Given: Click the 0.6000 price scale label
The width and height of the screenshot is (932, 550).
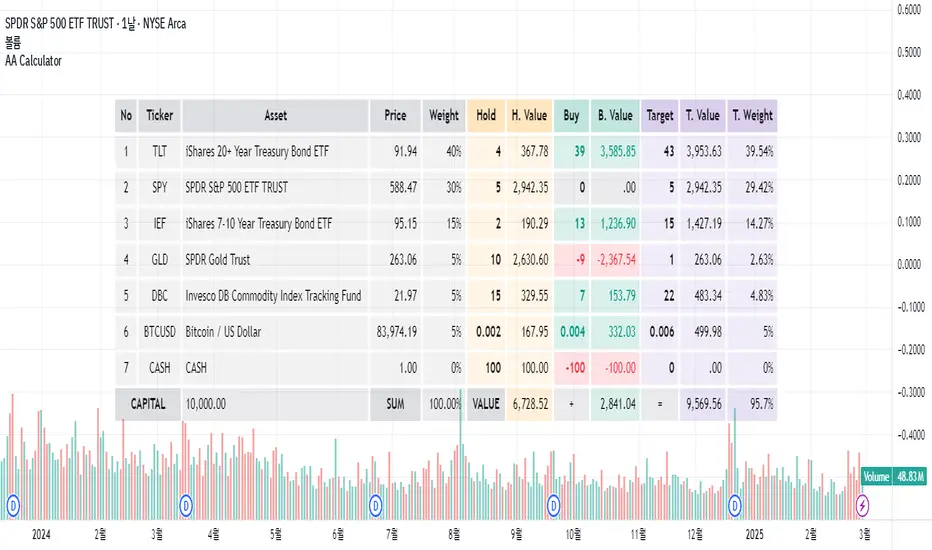Looking at the screenshot, I should (x=907, y=11).
